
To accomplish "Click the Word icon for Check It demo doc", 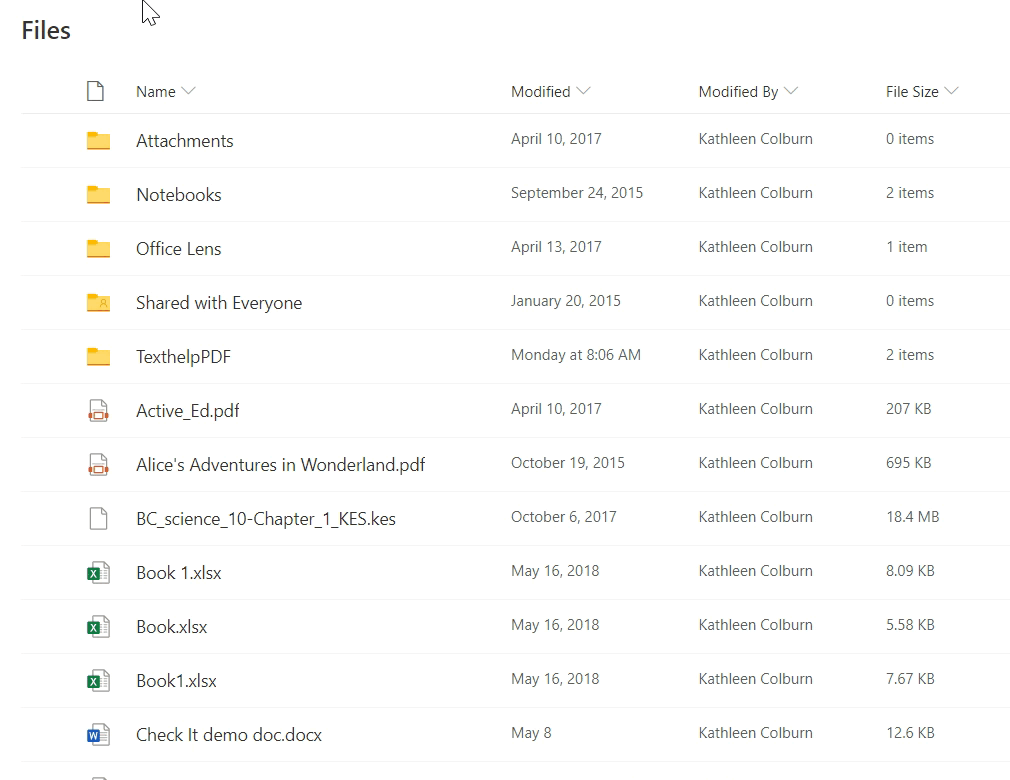I will pyautogui.click(x=97, y=734).
